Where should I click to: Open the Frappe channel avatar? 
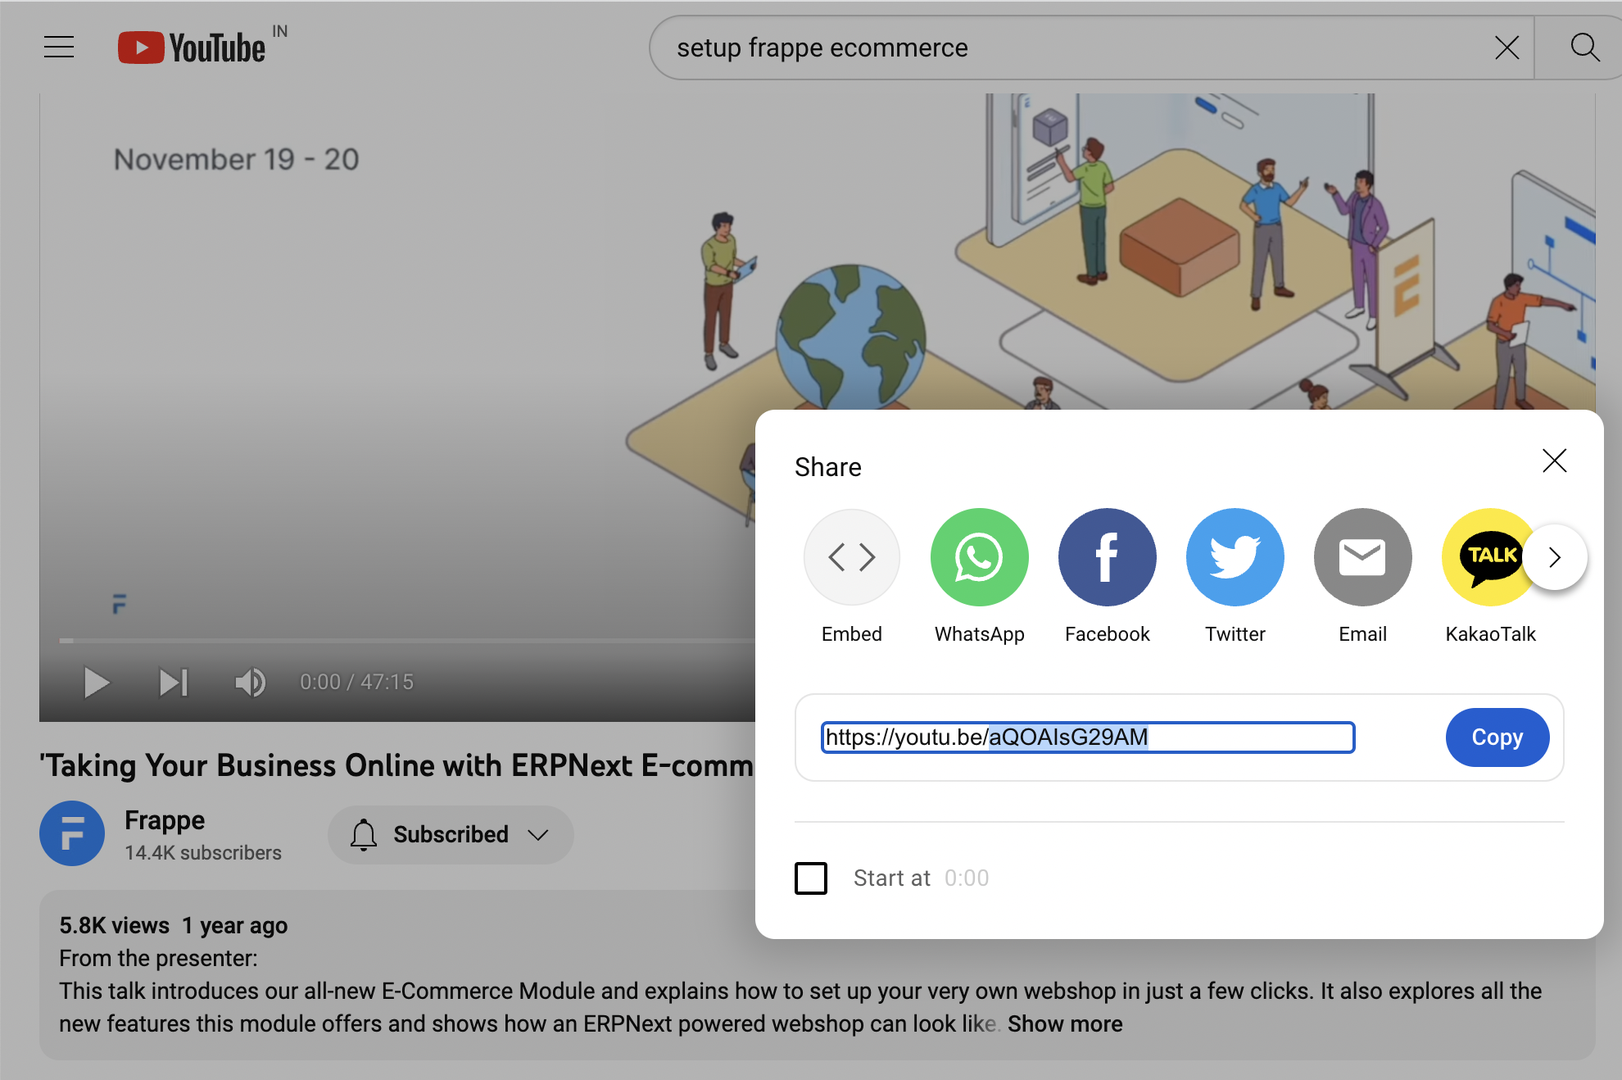[x=72, y=833]
